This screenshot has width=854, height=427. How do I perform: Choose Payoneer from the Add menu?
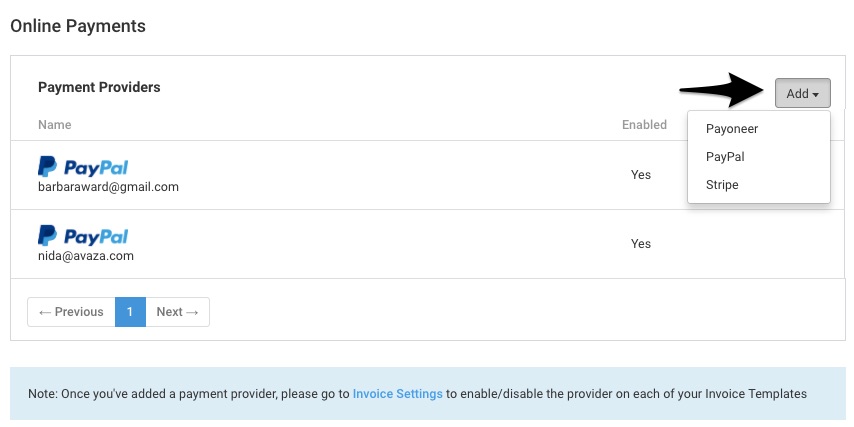coord(732,129)
